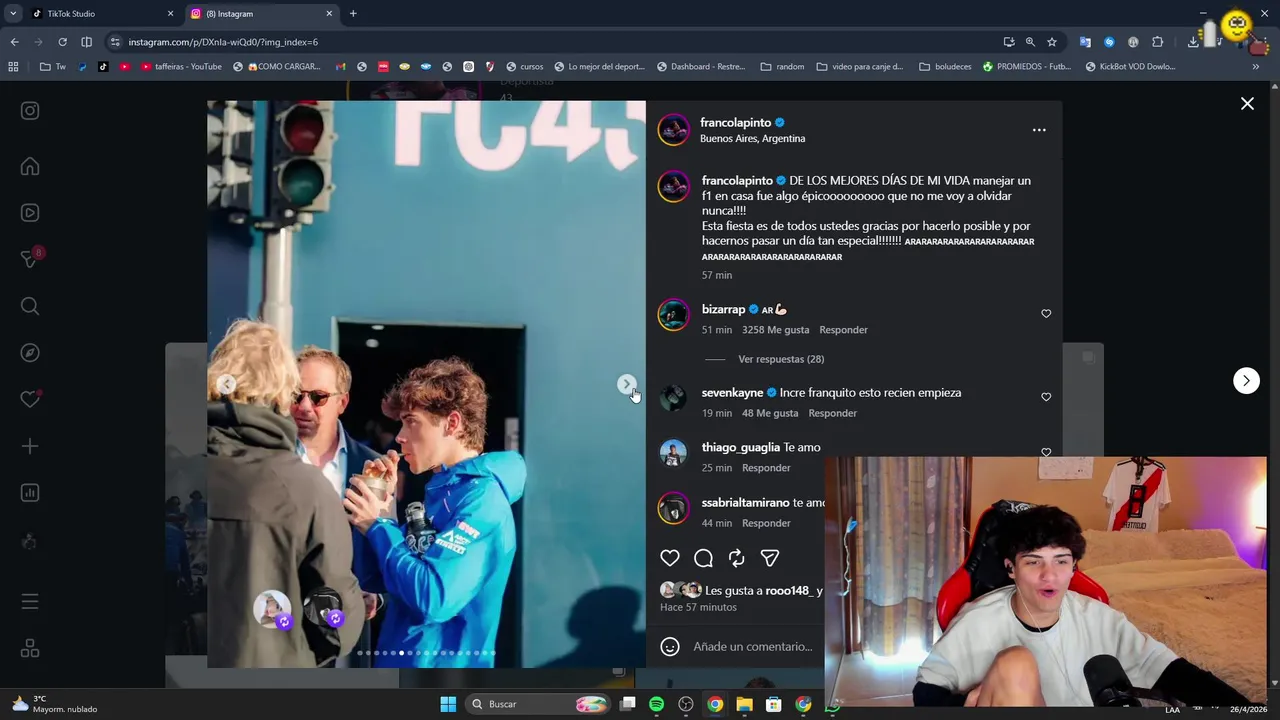This screenshot has height=720, width=1280.
Task: Open Chrome downloads icon
Action: click(x=1193, y=42)
